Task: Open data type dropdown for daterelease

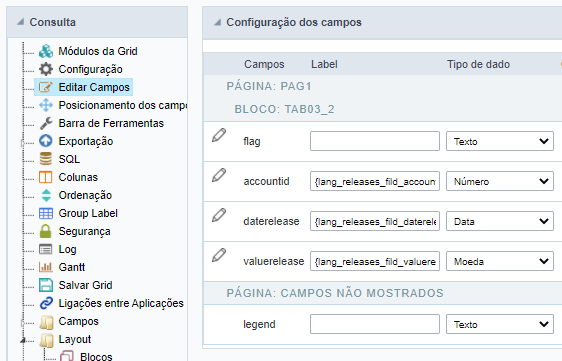Action: click(x=500, y=221)
